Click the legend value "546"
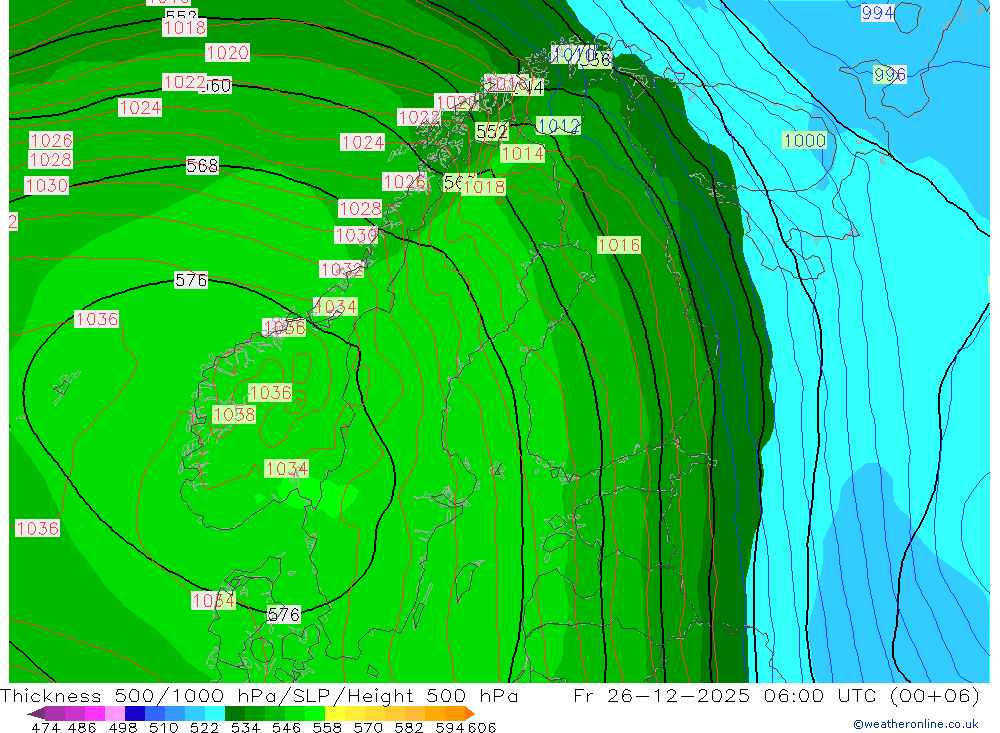Viewport: 1000px width, 733px height. (x=286, y=727)
